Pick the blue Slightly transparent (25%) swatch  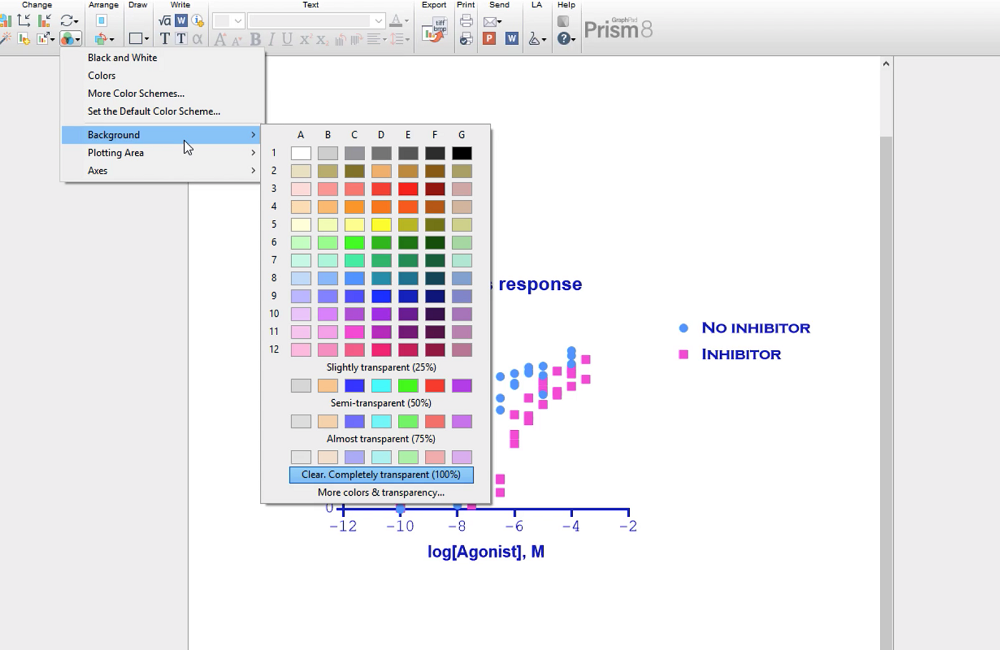point(355,385)
